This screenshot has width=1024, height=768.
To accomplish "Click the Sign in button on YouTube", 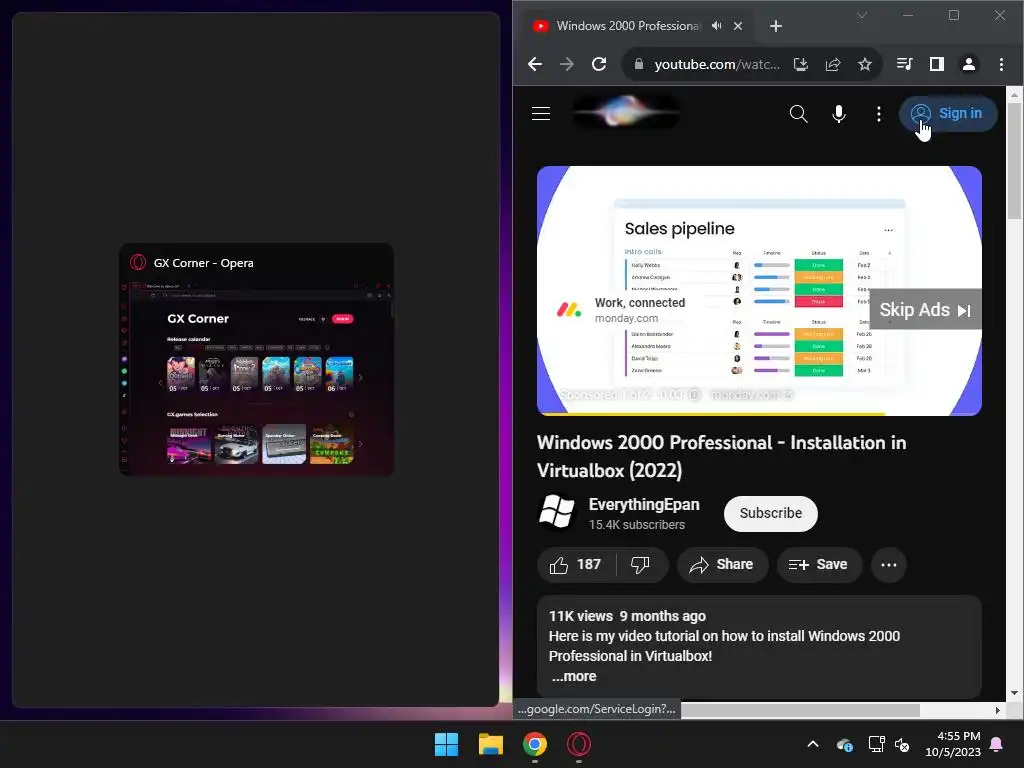I will click(948, 114).
